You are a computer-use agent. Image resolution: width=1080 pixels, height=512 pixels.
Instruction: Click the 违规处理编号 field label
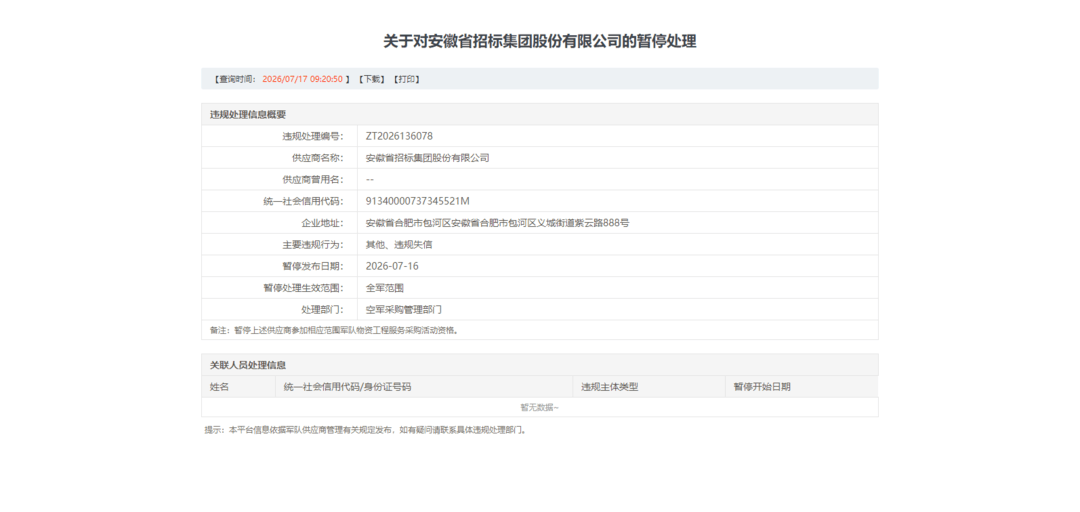pyautogui.click(x=313, y=136)
